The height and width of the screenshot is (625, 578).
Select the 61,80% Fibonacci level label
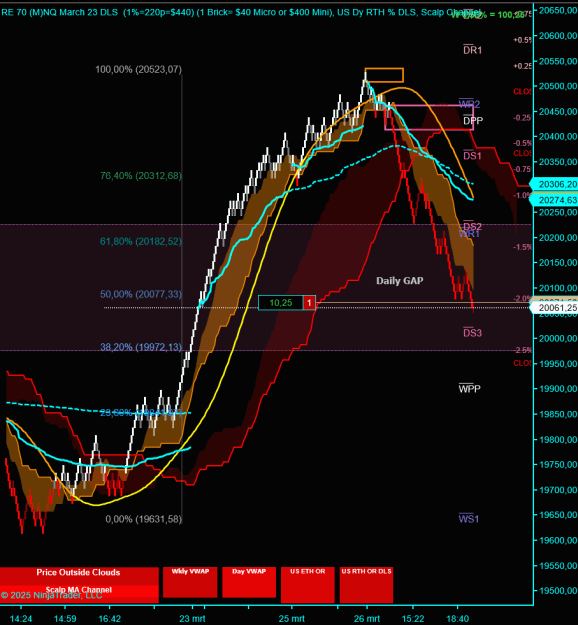(x=141, y=242)
